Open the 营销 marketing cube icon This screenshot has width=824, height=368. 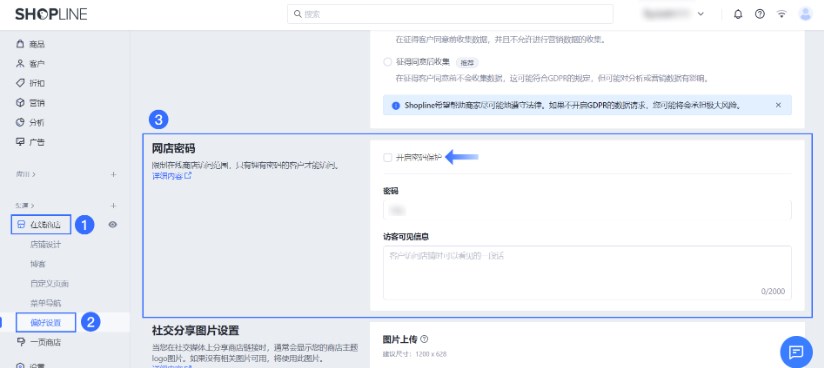[20, 103]
